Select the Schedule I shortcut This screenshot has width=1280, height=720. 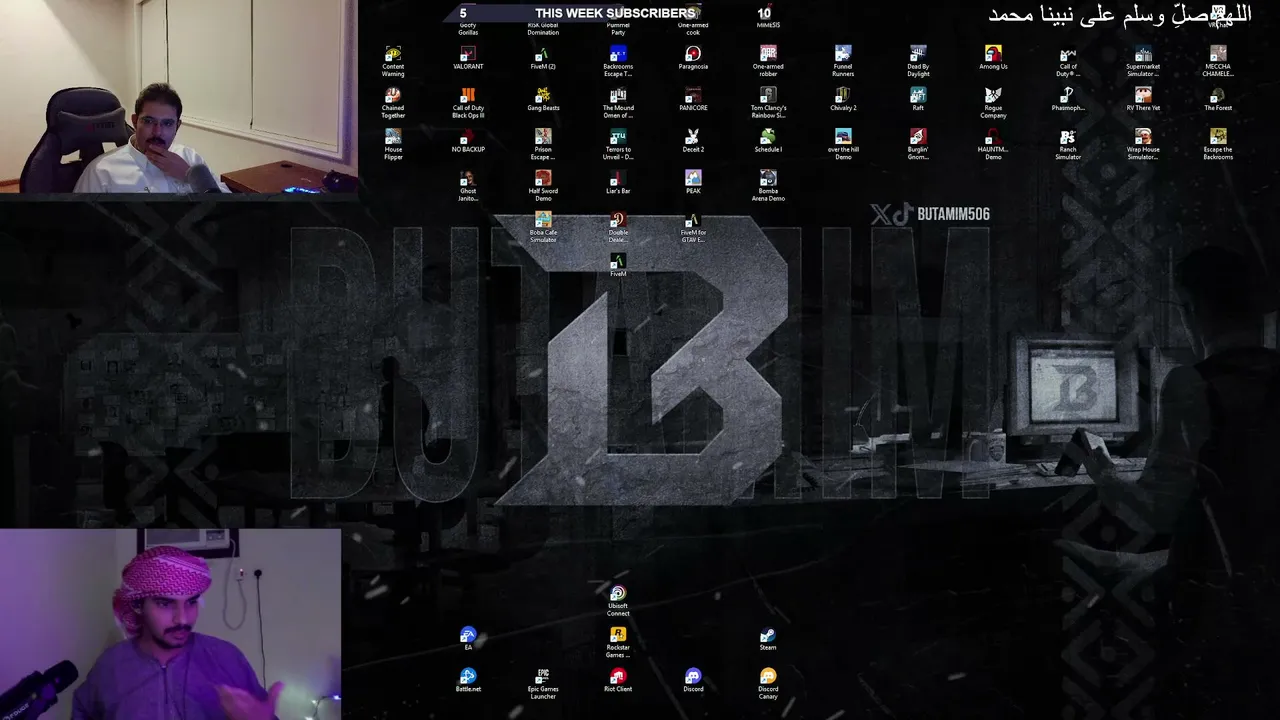(x=768, y=141)
